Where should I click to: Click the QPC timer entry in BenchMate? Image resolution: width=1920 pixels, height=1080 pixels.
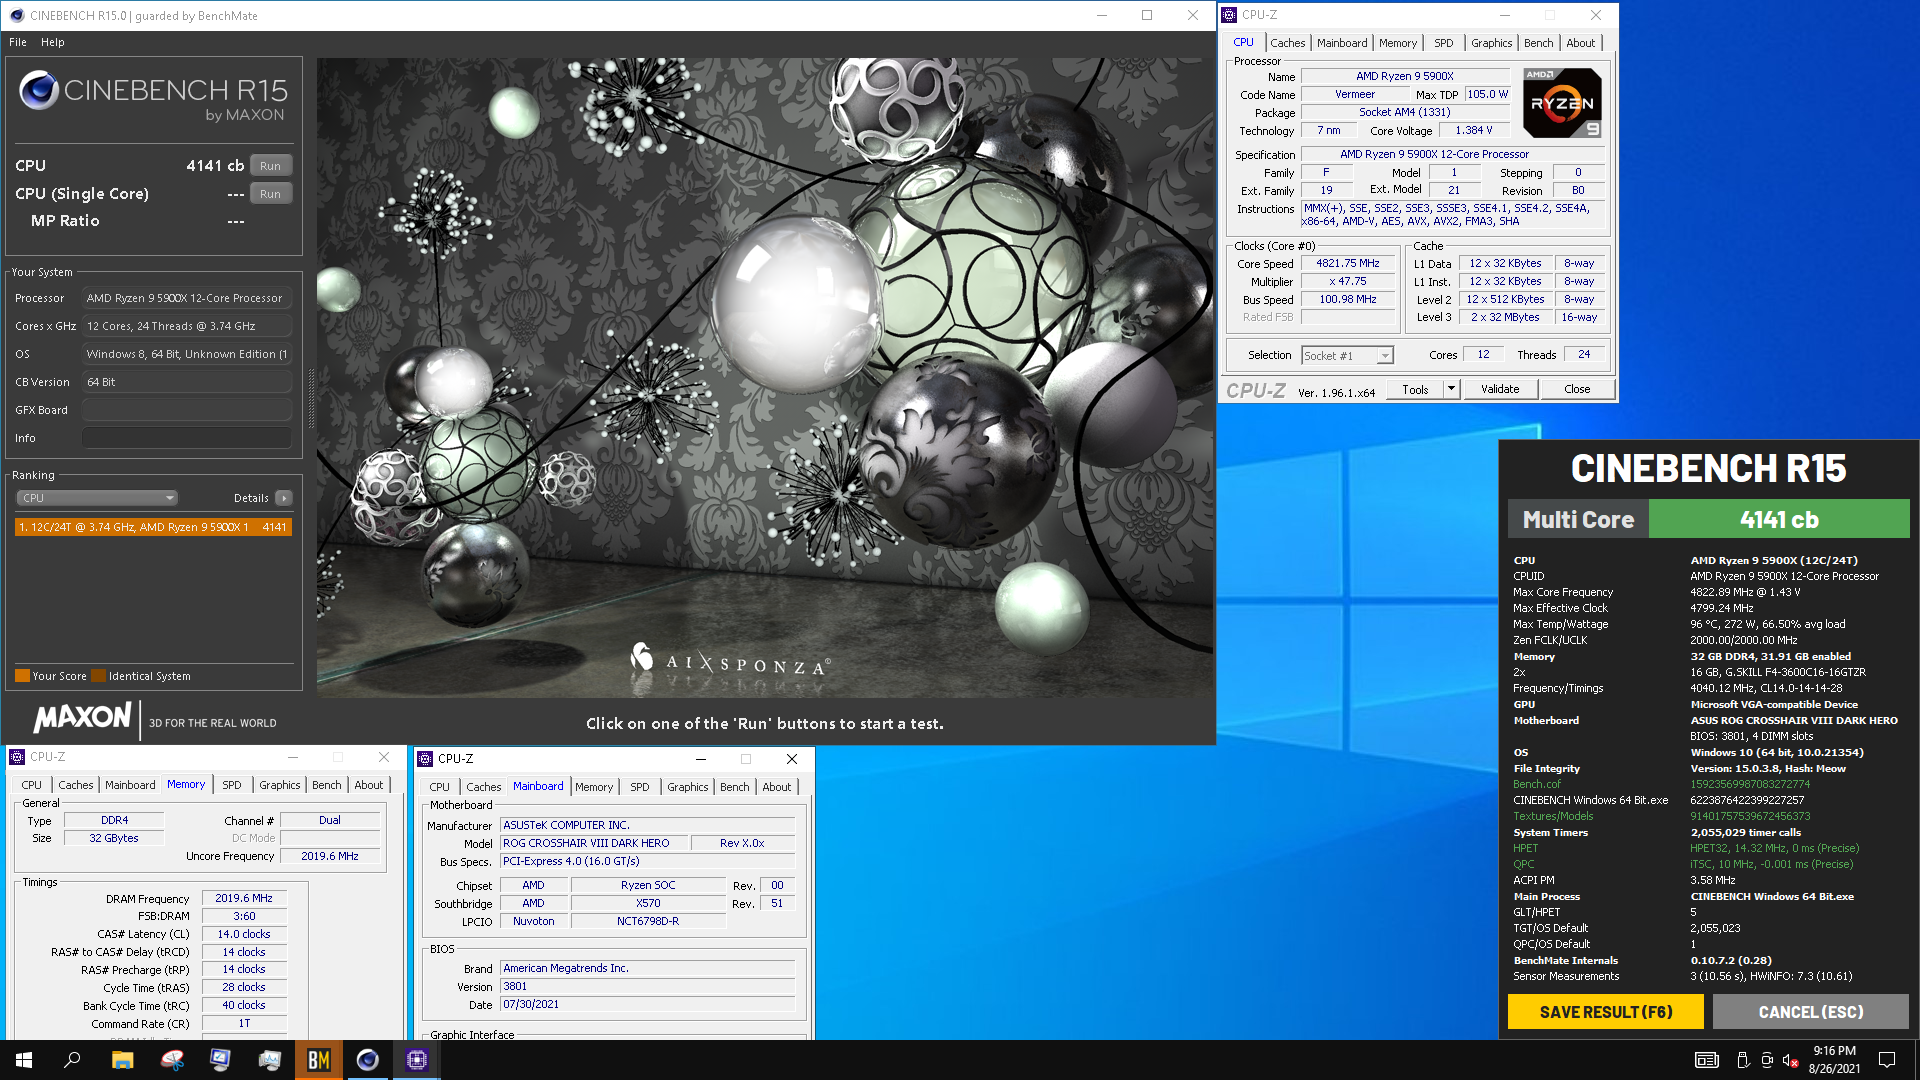click(1523, 864)
